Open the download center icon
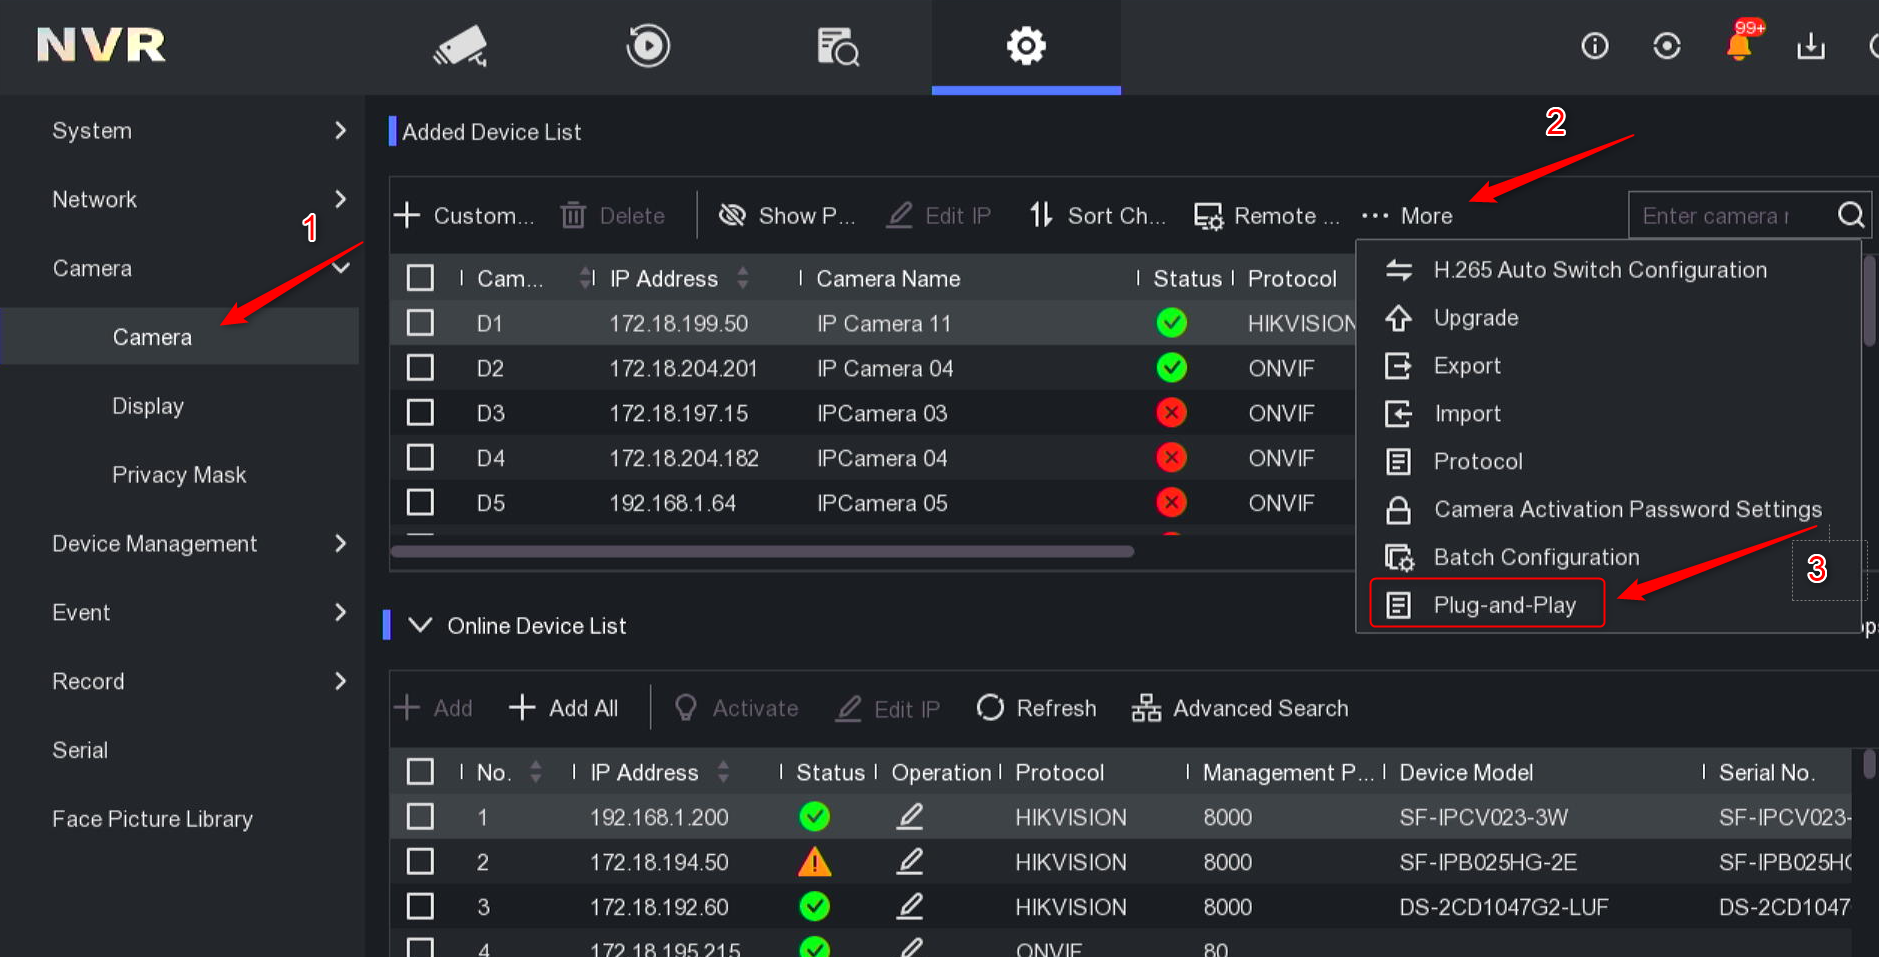Image resolution: width=1879 pixels, height=957 pixels. pyautogui.click(x=1811, y=46)
